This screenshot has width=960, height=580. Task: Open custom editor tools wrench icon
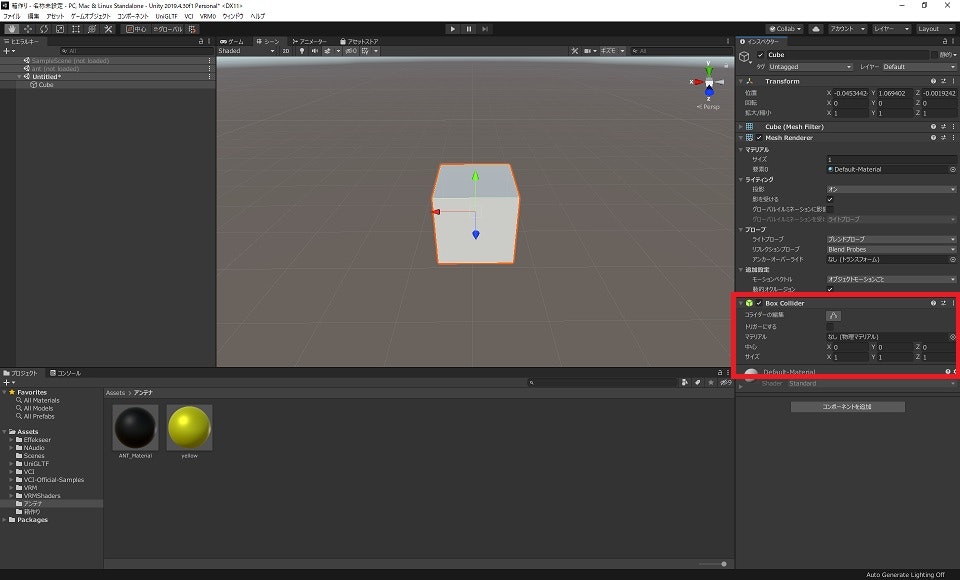point(108,29)
